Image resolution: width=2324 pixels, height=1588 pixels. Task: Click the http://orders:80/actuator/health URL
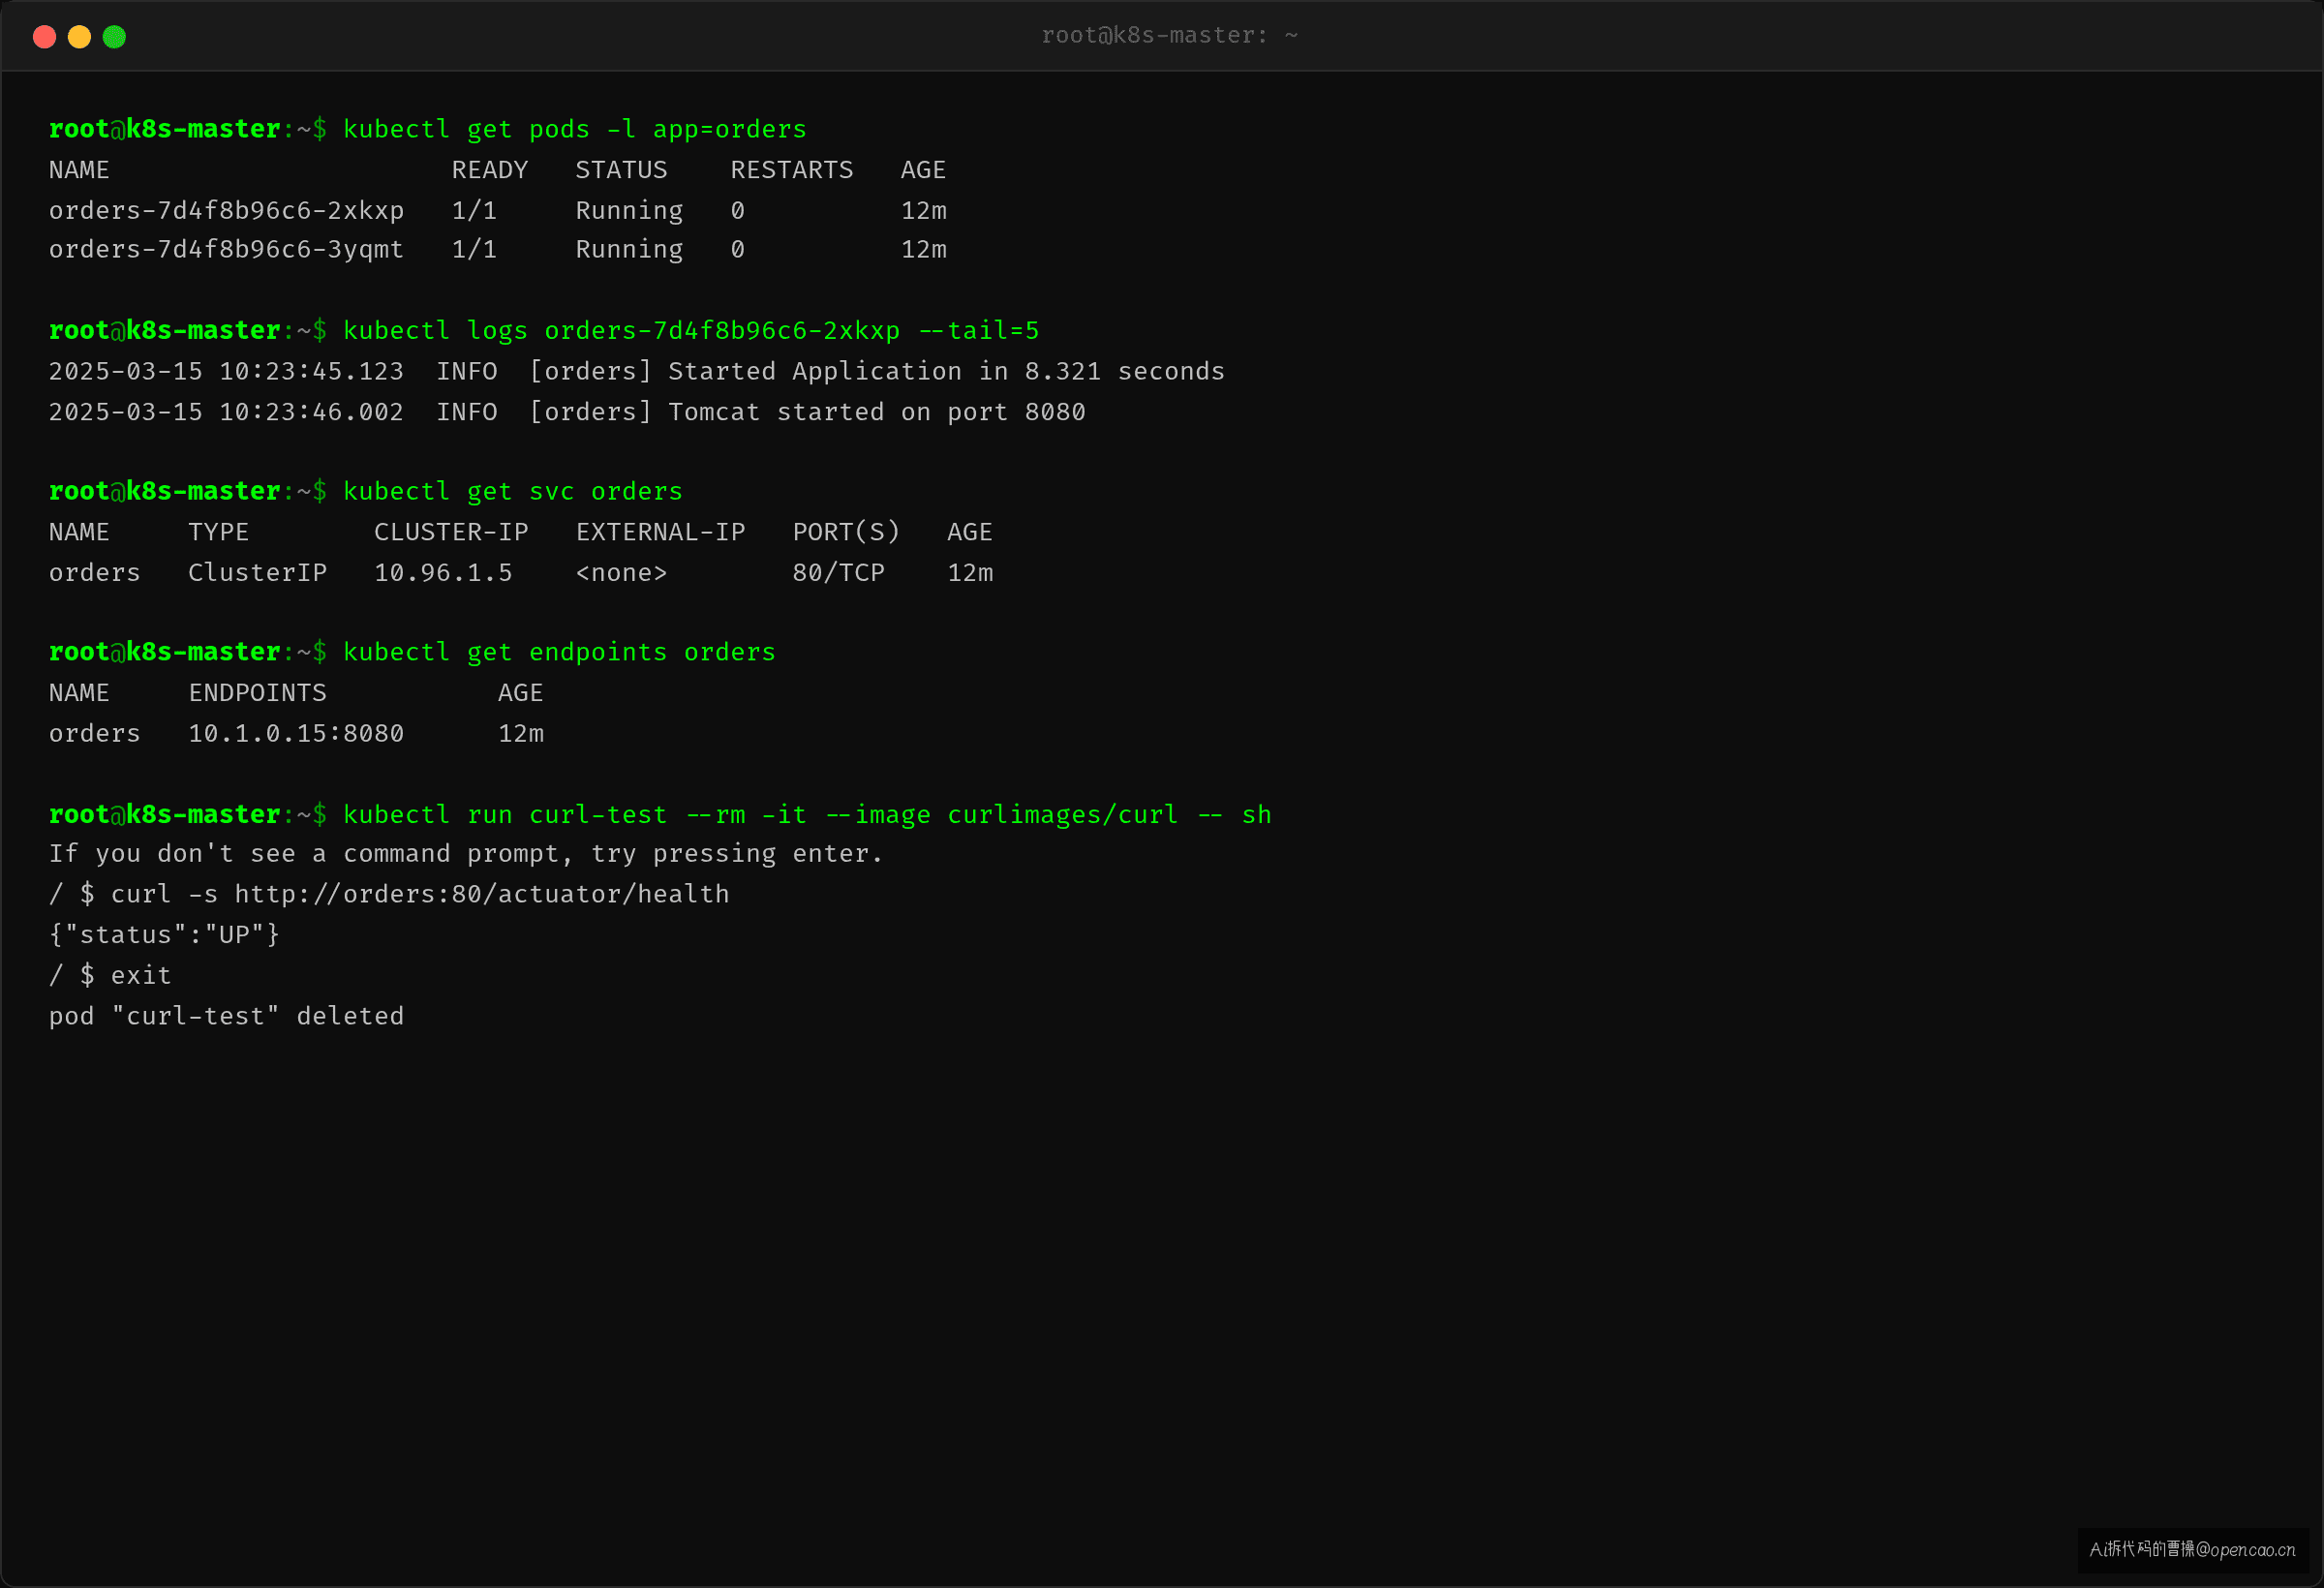click(x=482, y=894)
